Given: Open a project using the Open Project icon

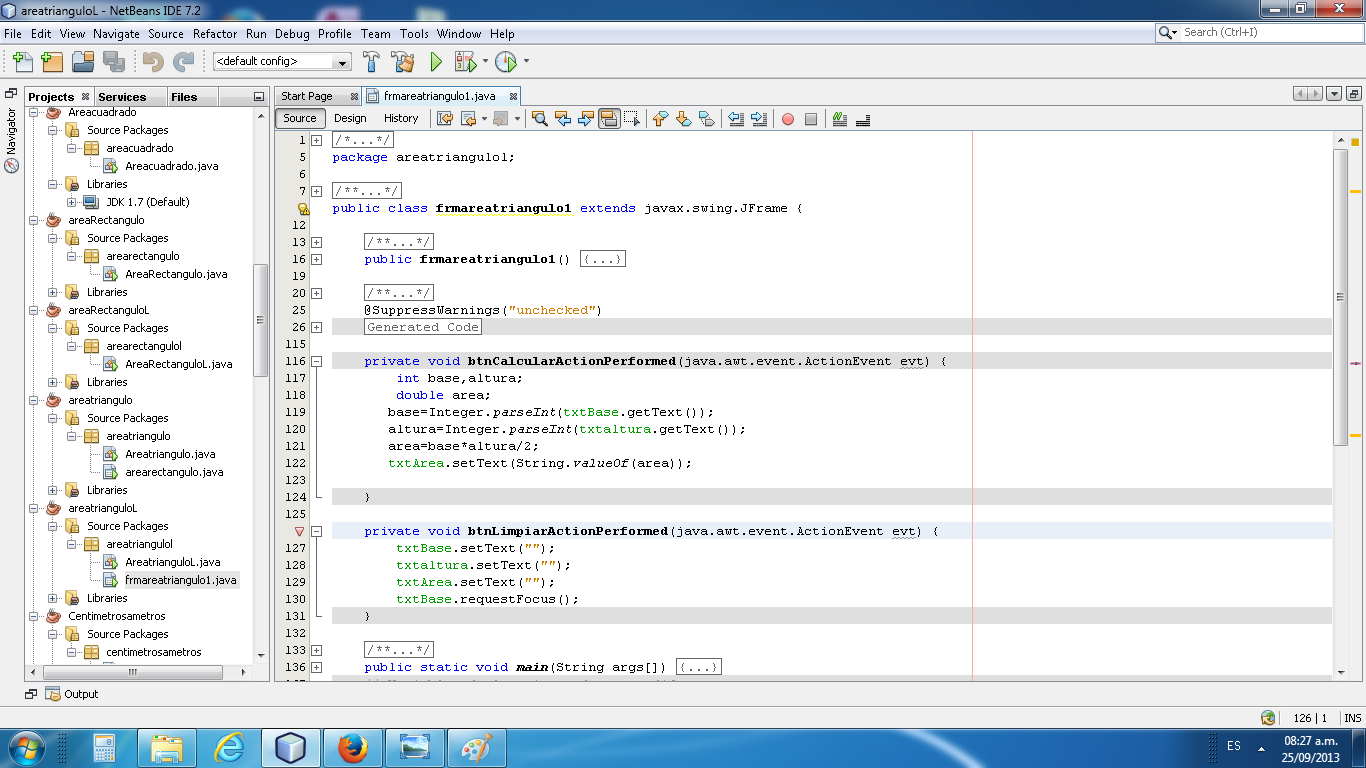Looking at the screenshot, I should click(x=84, y=62).
